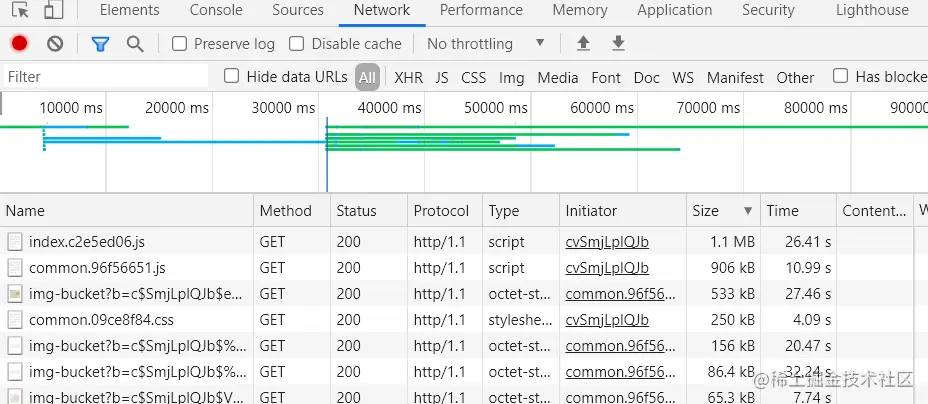Screen dimensions: 928x404
Task: Click the import HAR file upload arrow
Action: point(584,44)
